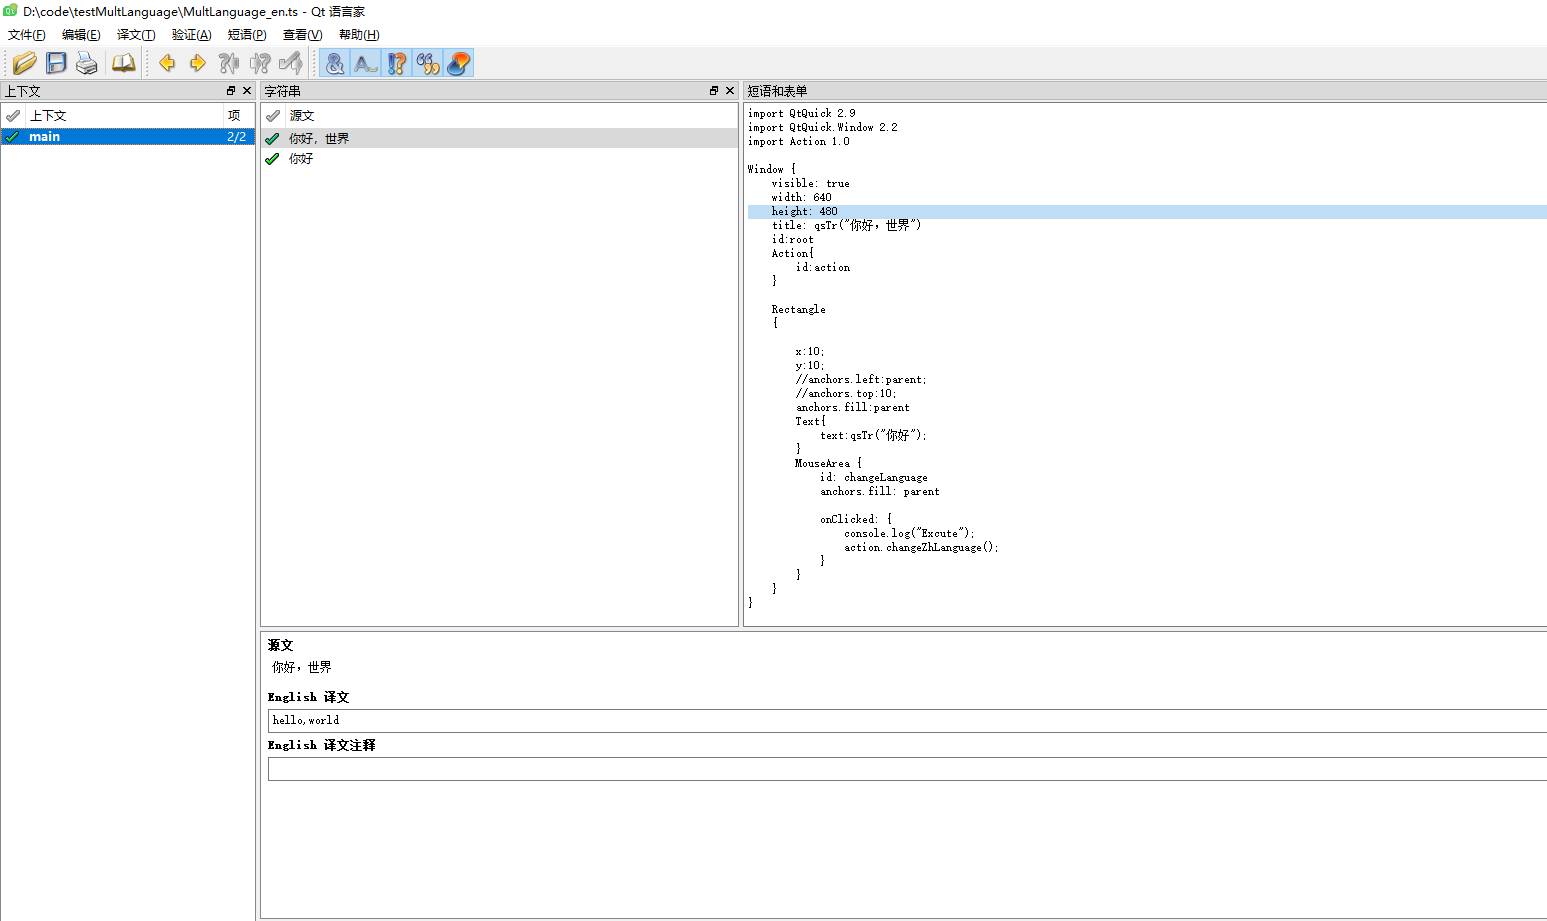Click the 'action.changeZhLanguage();' code line
Screen dimensions: 1547x921
[921, 548]
